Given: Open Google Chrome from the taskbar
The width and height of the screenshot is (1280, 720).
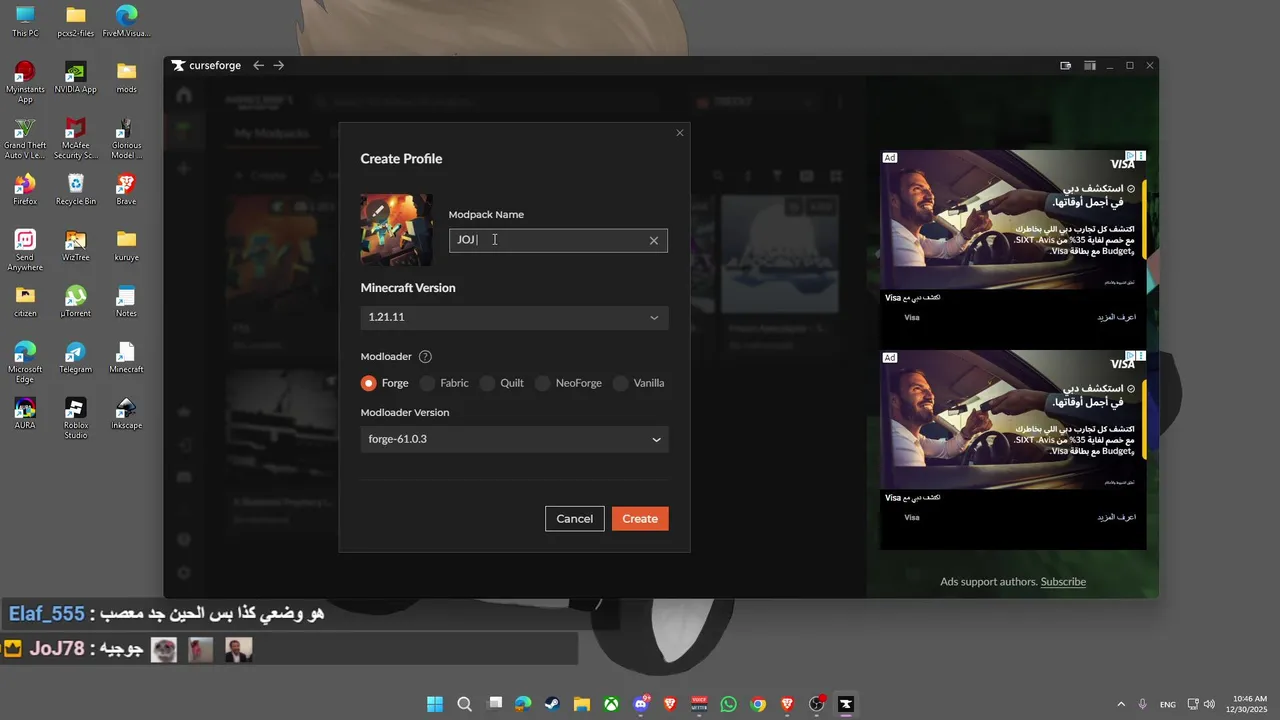Looking at the screenshot, I should coord(758,704).
